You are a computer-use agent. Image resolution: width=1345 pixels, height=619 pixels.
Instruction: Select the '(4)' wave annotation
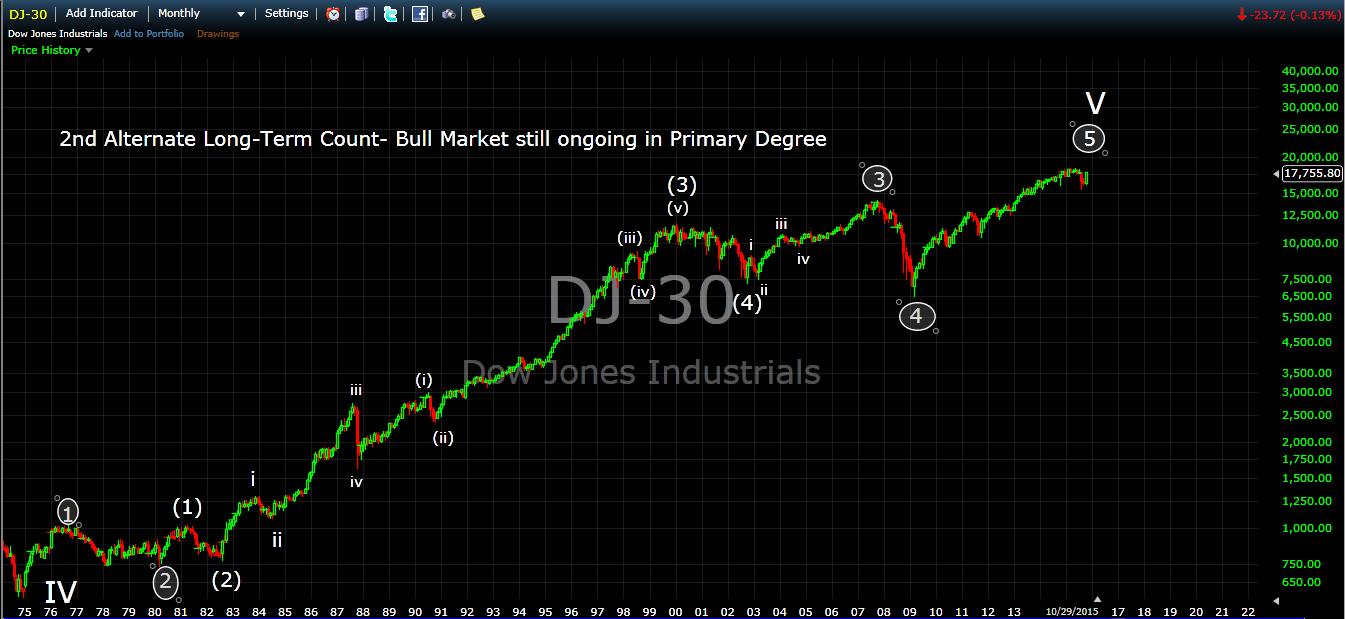click(x=746, y=303)
